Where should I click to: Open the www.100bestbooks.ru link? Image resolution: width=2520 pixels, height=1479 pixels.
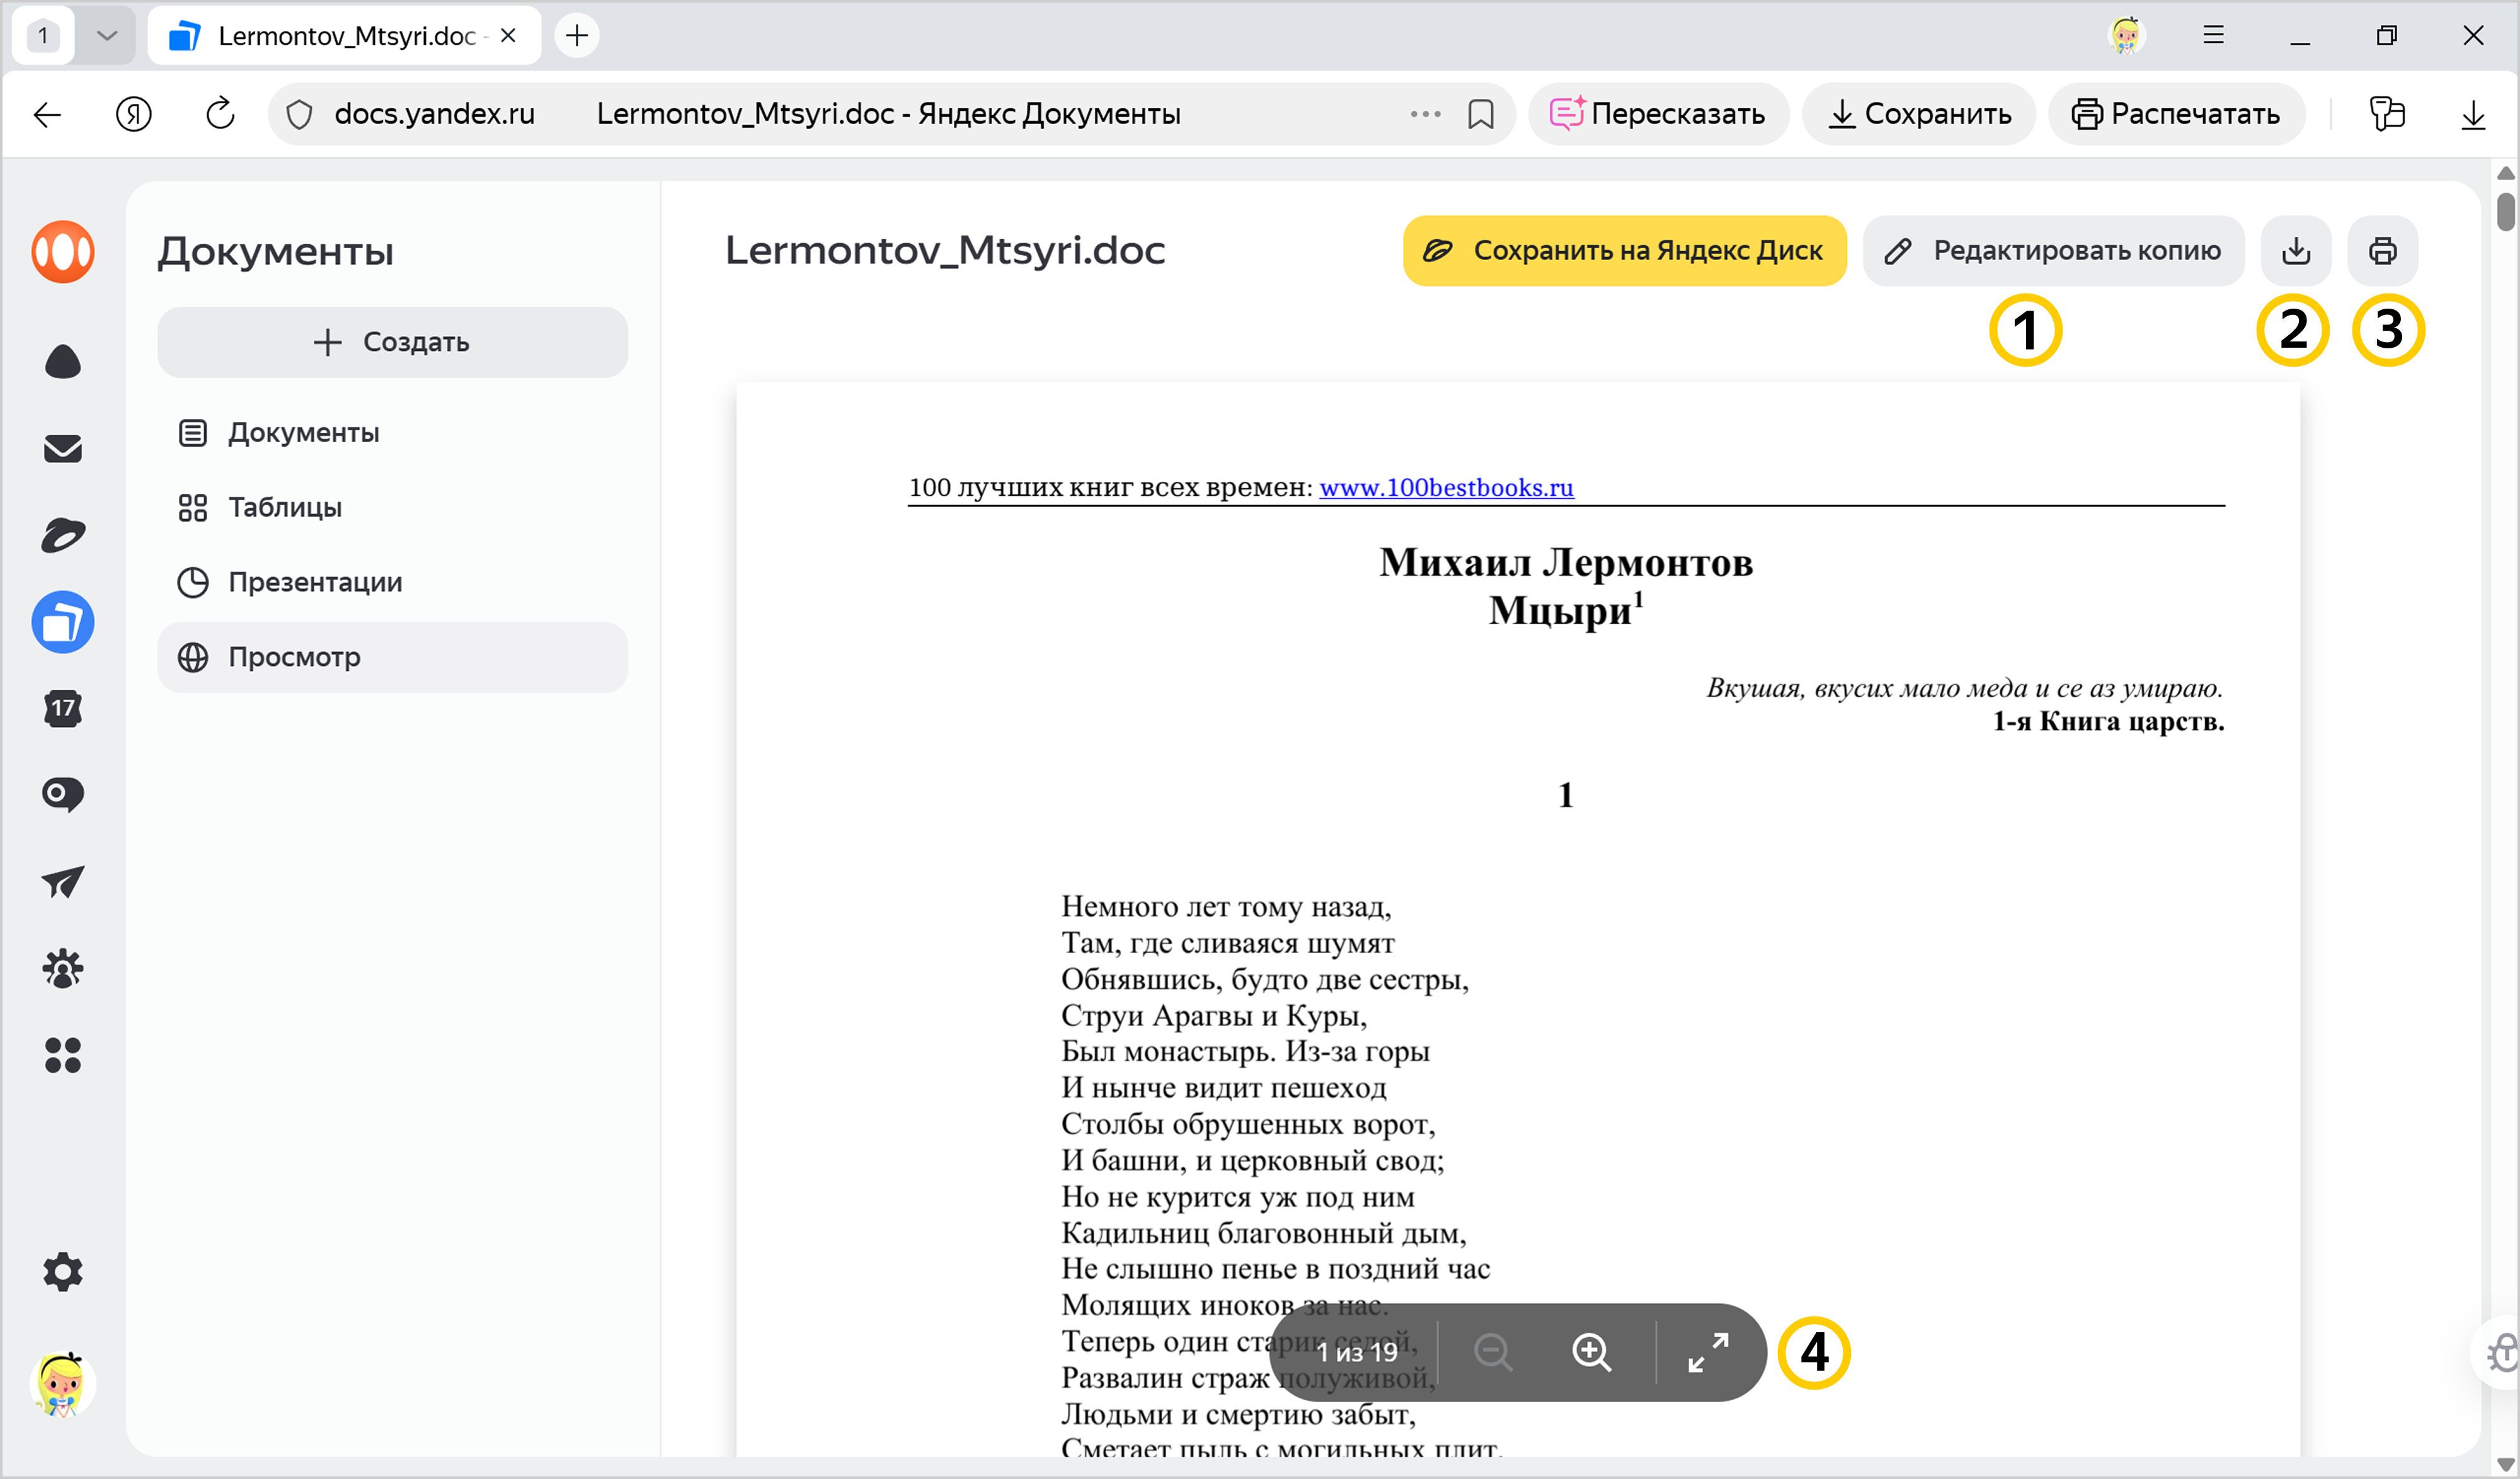(1446, 487)
